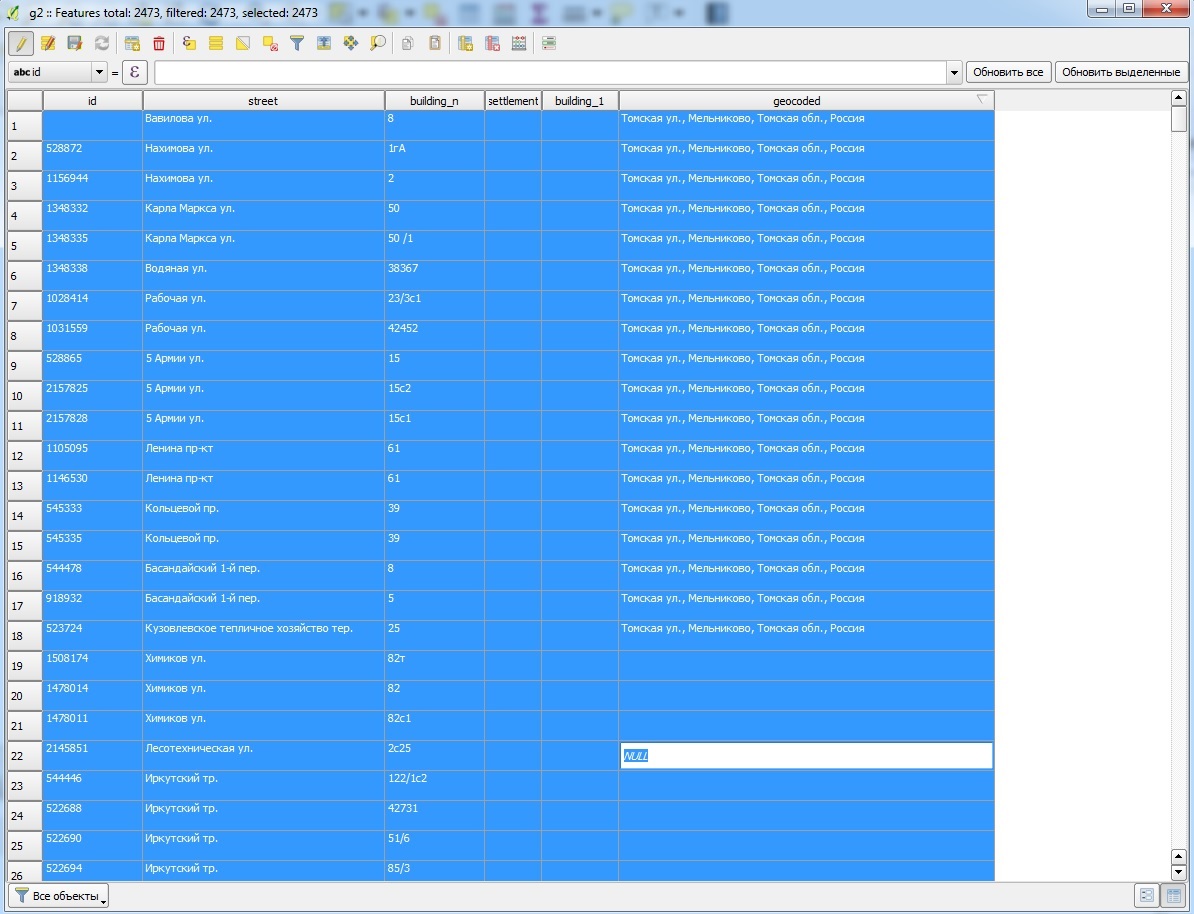1194x914 pixels.
Task: Click 'Обновить выделенные' button
Action: (x=1121, y=72)
